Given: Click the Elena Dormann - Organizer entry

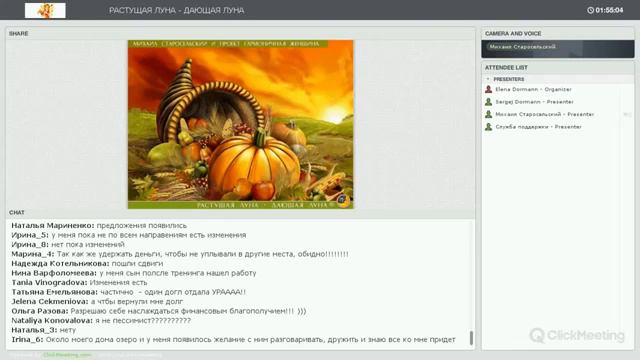Looking at the screenshot, I should point(533,89).
